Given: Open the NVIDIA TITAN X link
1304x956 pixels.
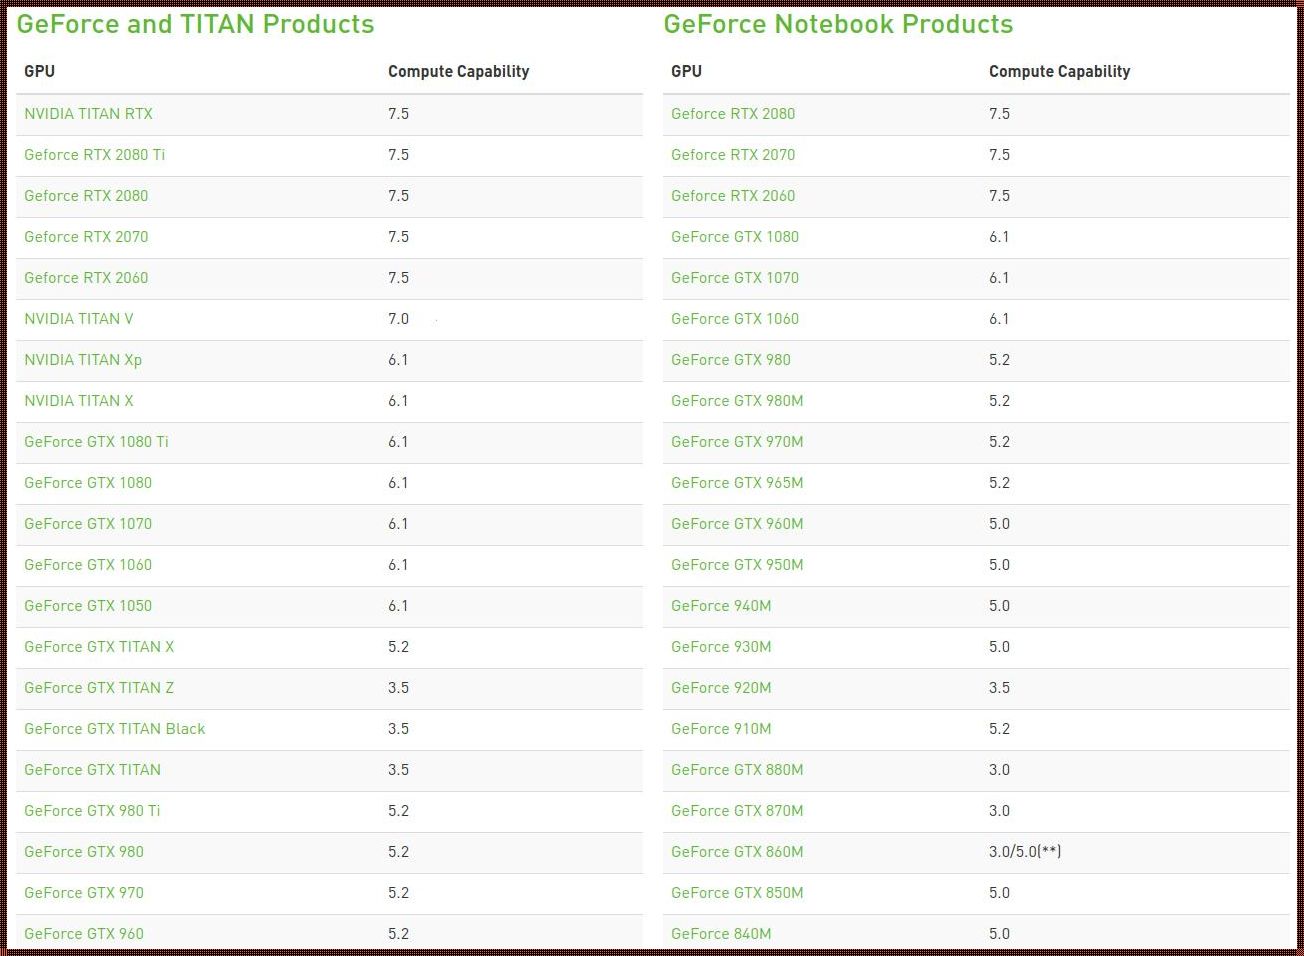Looking at the screenshot, I should tap(79, 401).
